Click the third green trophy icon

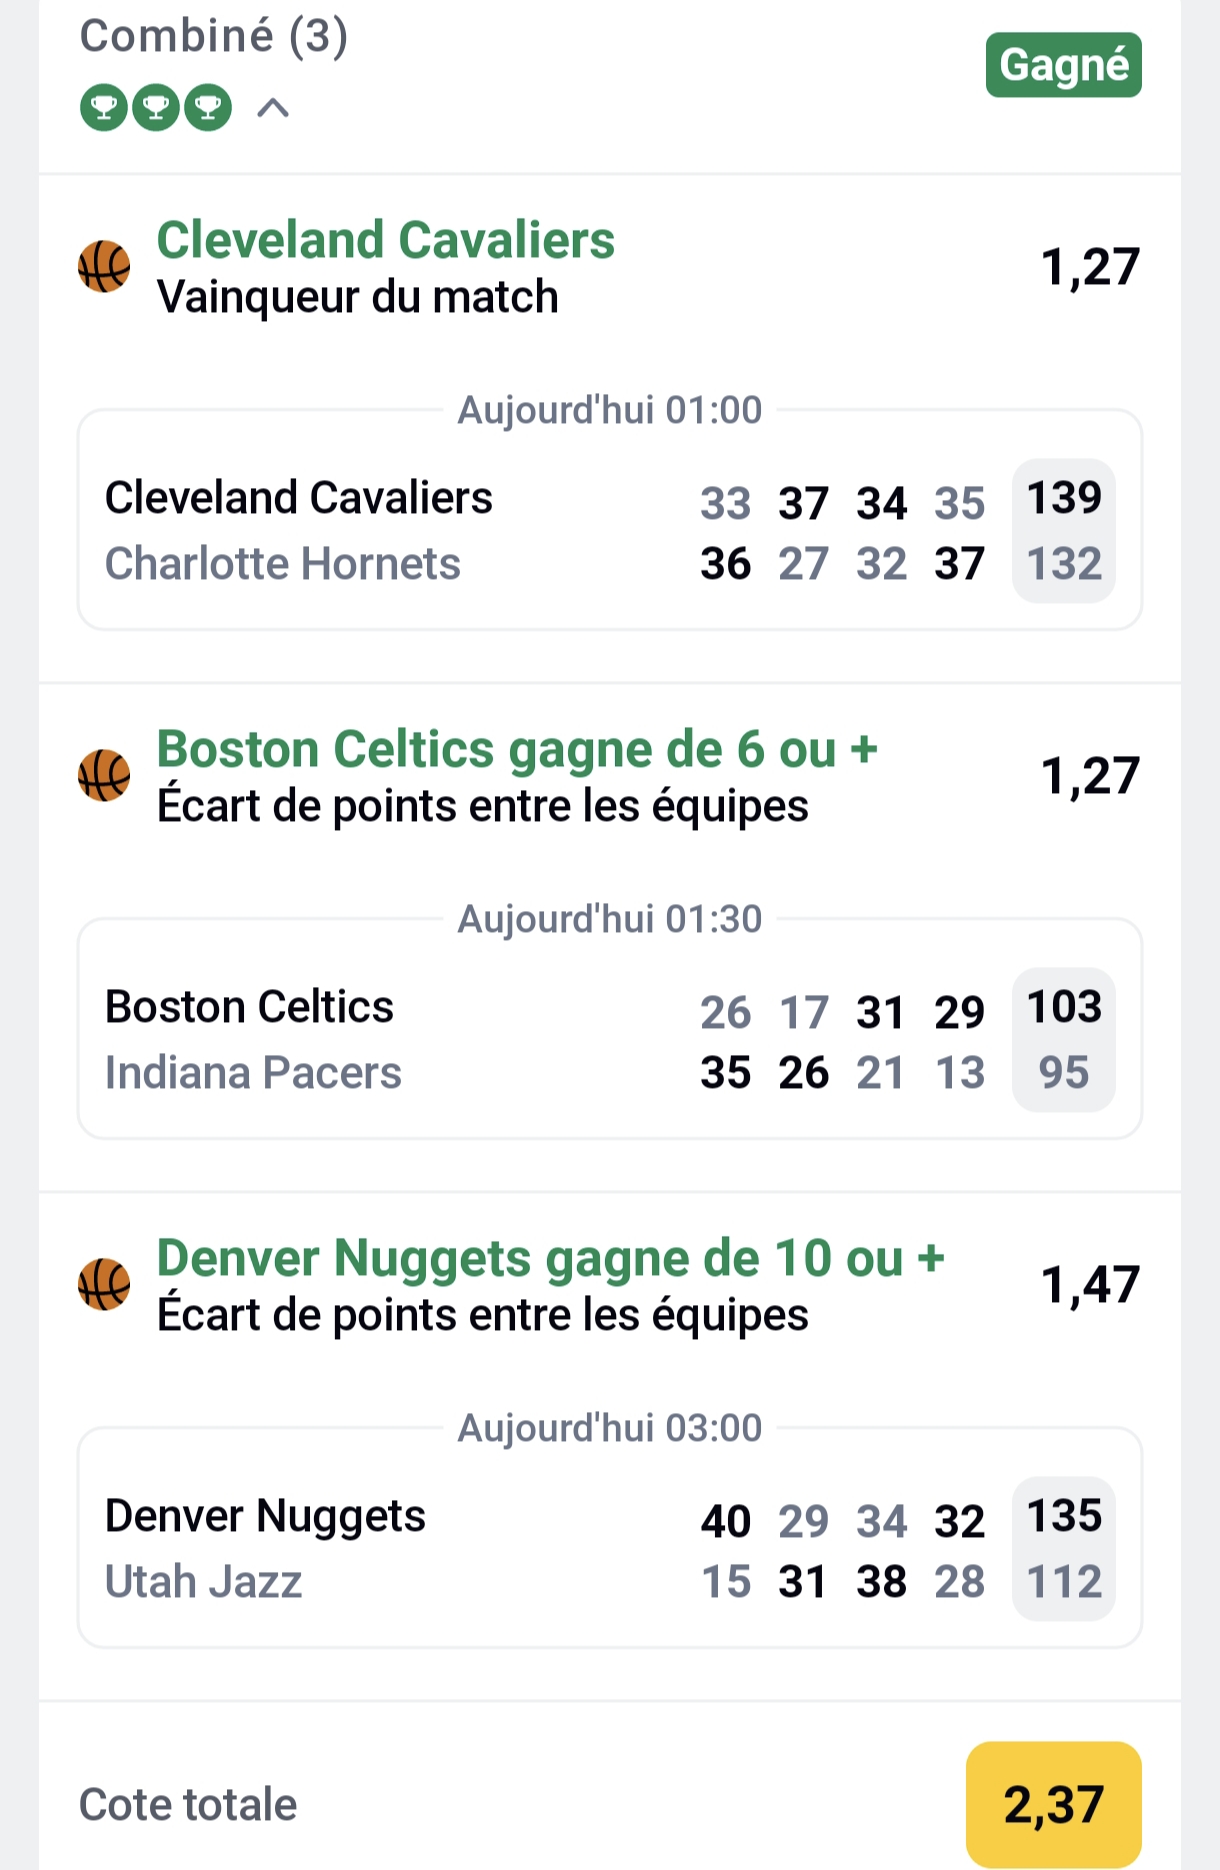click(x=208, y=108)
